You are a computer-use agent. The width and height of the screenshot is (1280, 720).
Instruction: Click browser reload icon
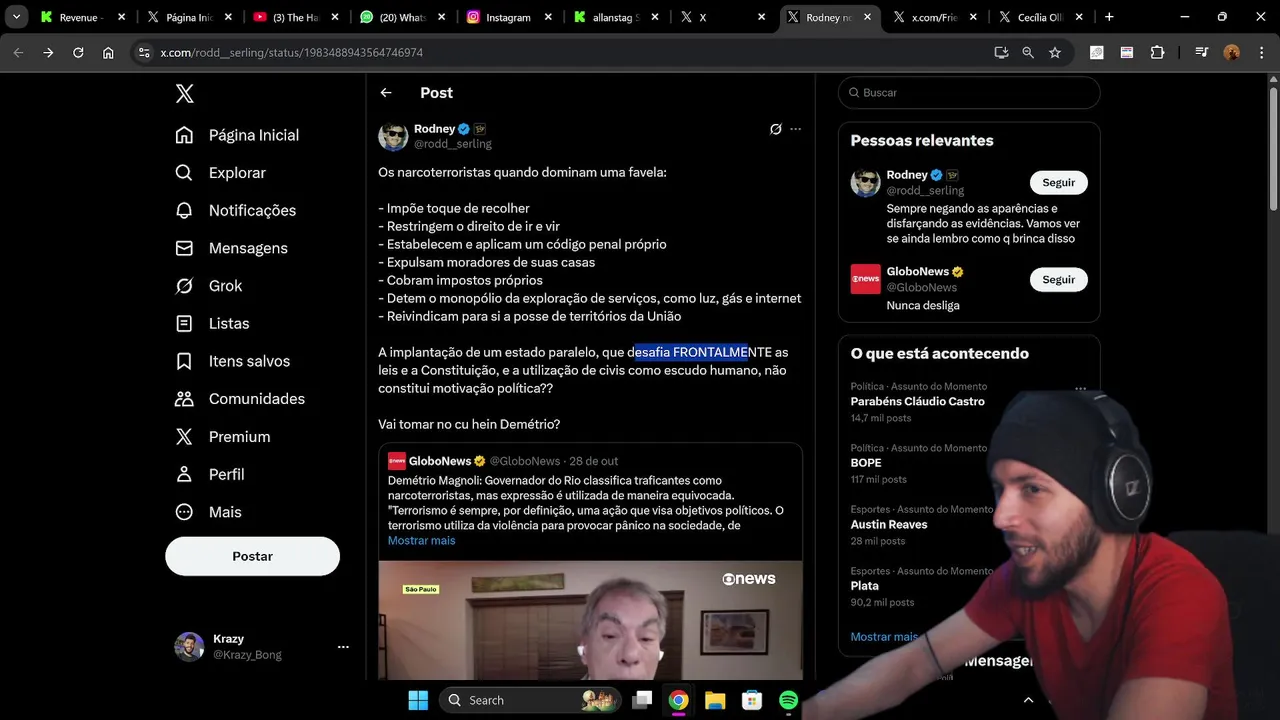pos(78,52)
